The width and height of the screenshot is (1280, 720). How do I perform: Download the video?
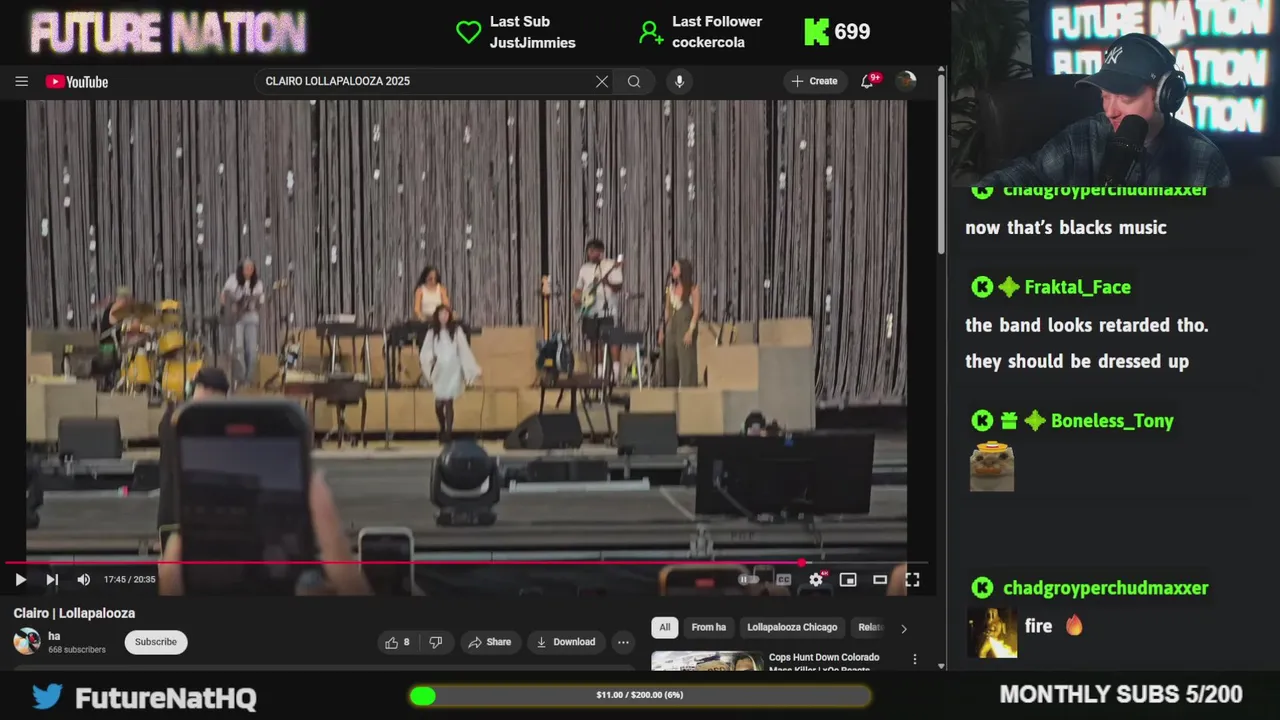pos(565,642)
